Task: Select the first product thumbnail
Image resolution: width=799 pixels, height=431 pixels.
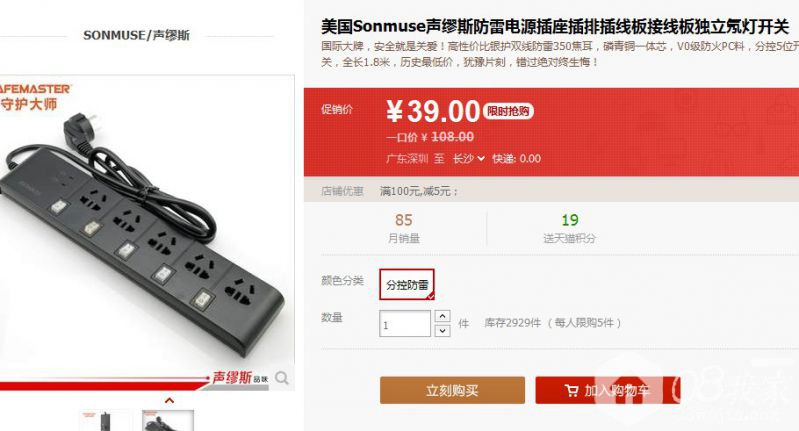Action: pos(105,421)
